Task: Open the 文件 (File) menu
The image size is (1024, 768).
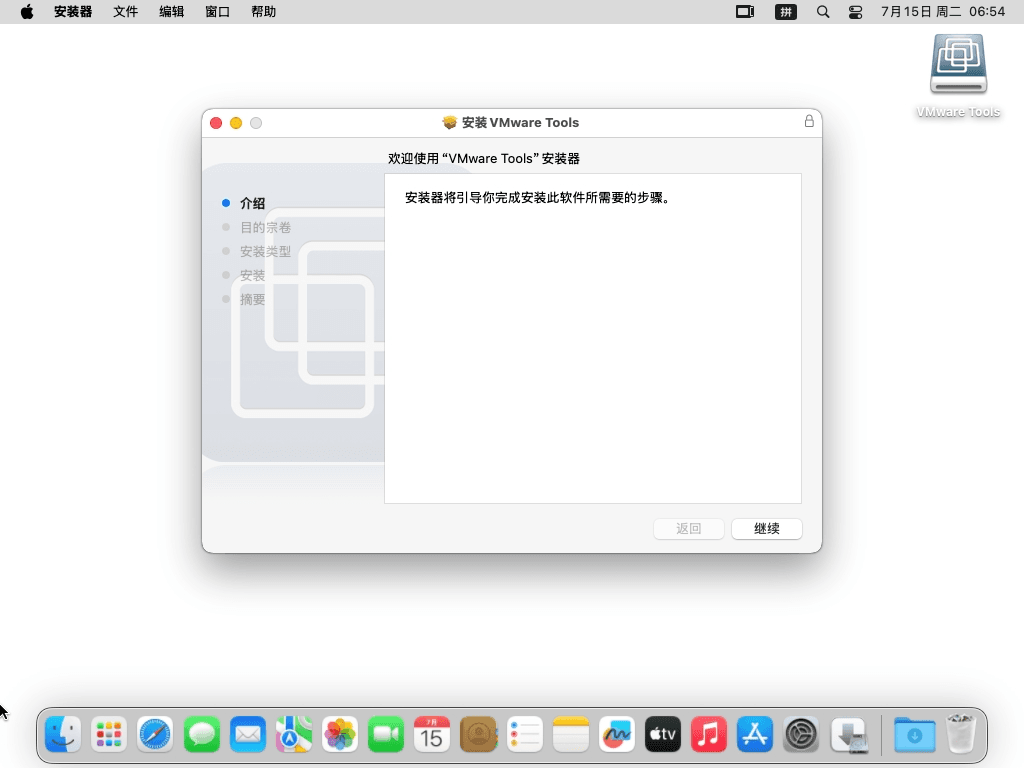Action: (125, 12)
